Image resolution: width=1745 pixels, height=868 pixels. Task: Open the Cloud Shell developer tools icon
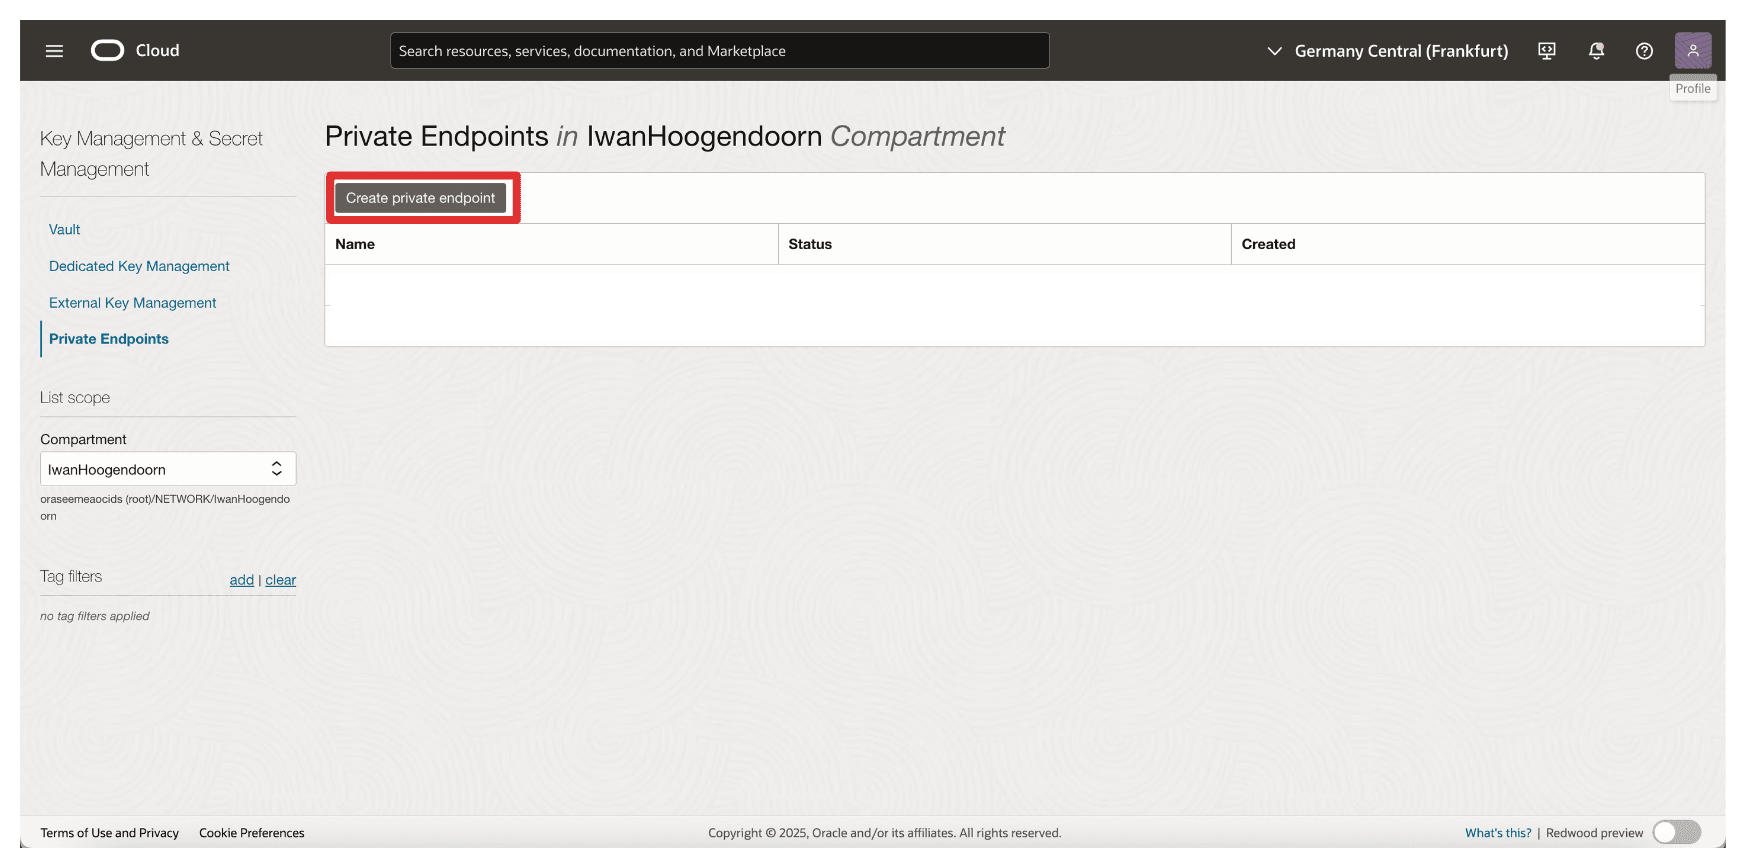click(x=1546, y=51)
